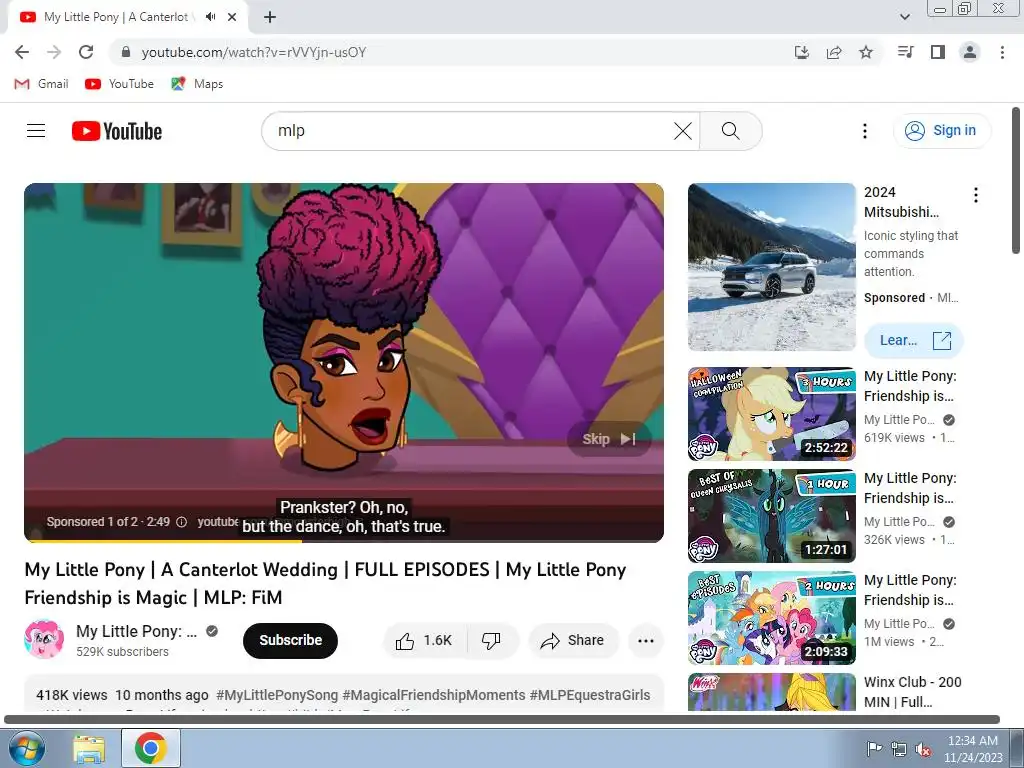1024x768 pixels.
Task: Open the #MyLittlePonySong hashtag
Action: [x=277, y=695]
